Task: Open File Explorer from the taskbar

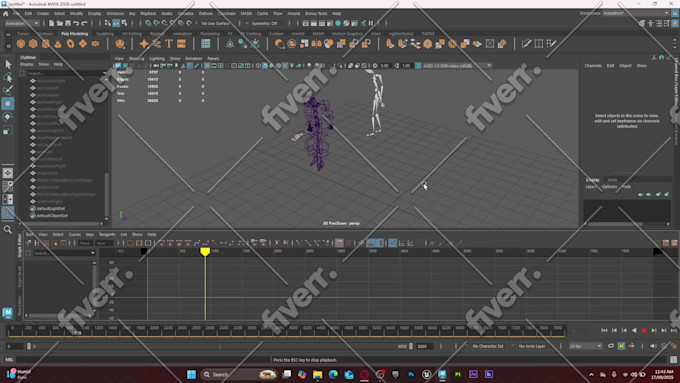Action: coord(317,374)
